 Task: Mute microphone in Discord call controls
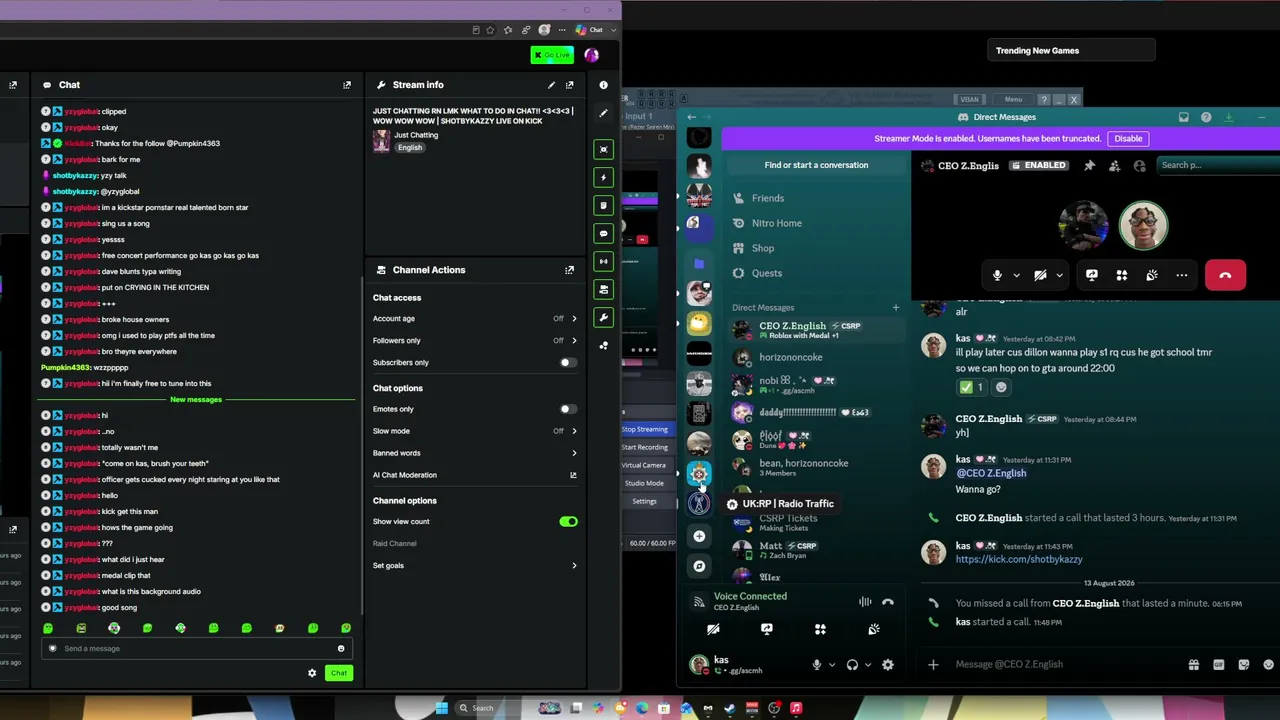[x=997, y=275]
